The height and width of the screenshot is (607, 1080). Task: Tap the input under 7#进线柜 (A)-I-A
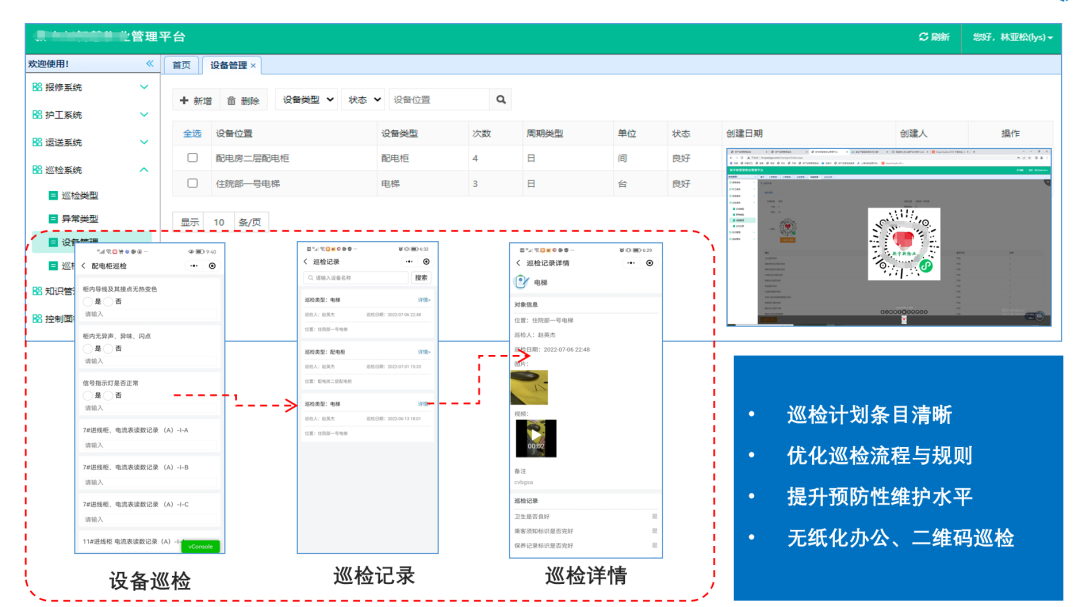point(149,445)
